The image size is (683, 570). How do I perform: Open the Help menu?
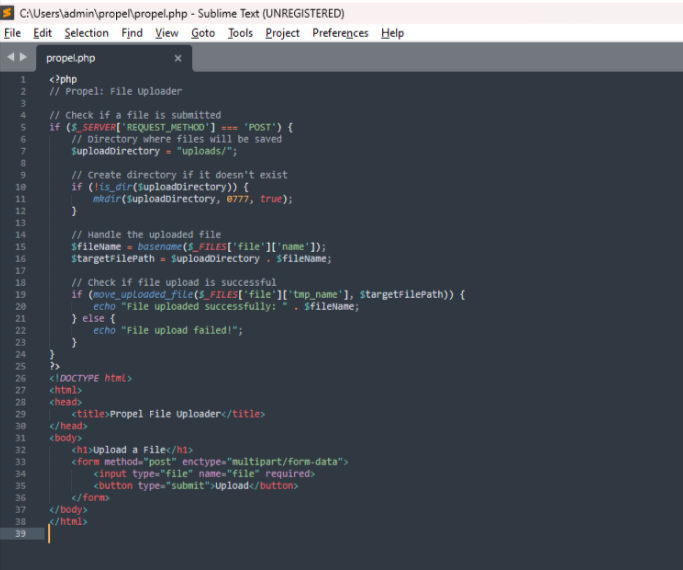coord(392,33)
